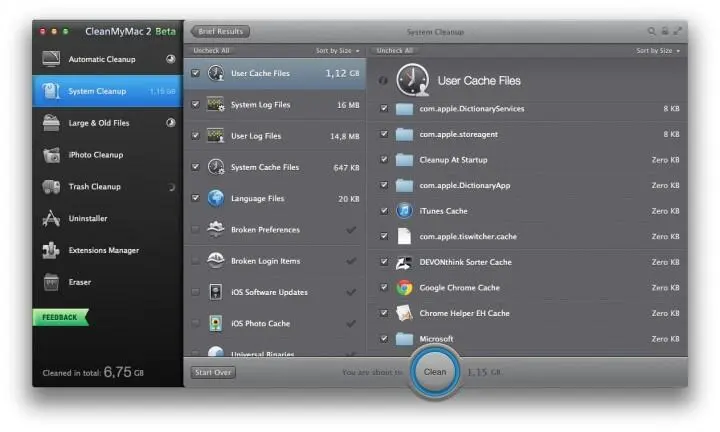Uncheck the Language Files checkbox
The image size is (720, 432).
pyautogui.click(x=196, y=198)
